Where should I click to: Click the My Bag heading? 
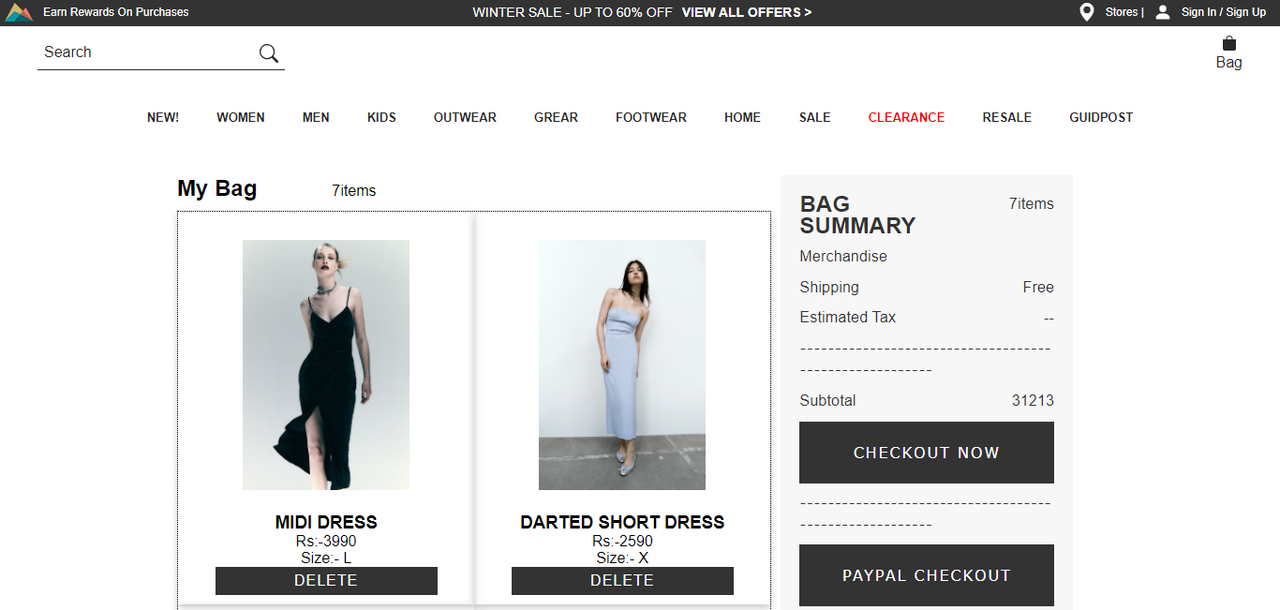coord(217,188)
